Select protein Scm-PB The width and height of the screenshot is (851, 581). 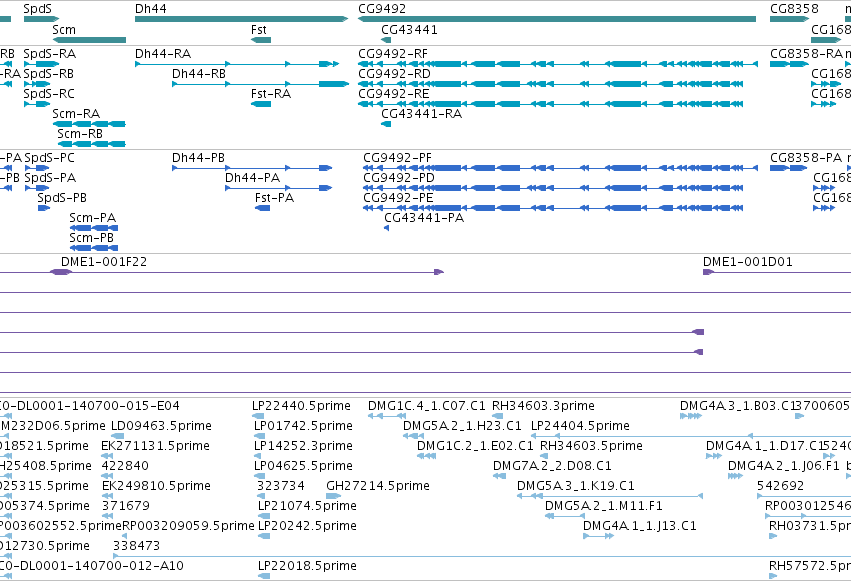[94, 248]
